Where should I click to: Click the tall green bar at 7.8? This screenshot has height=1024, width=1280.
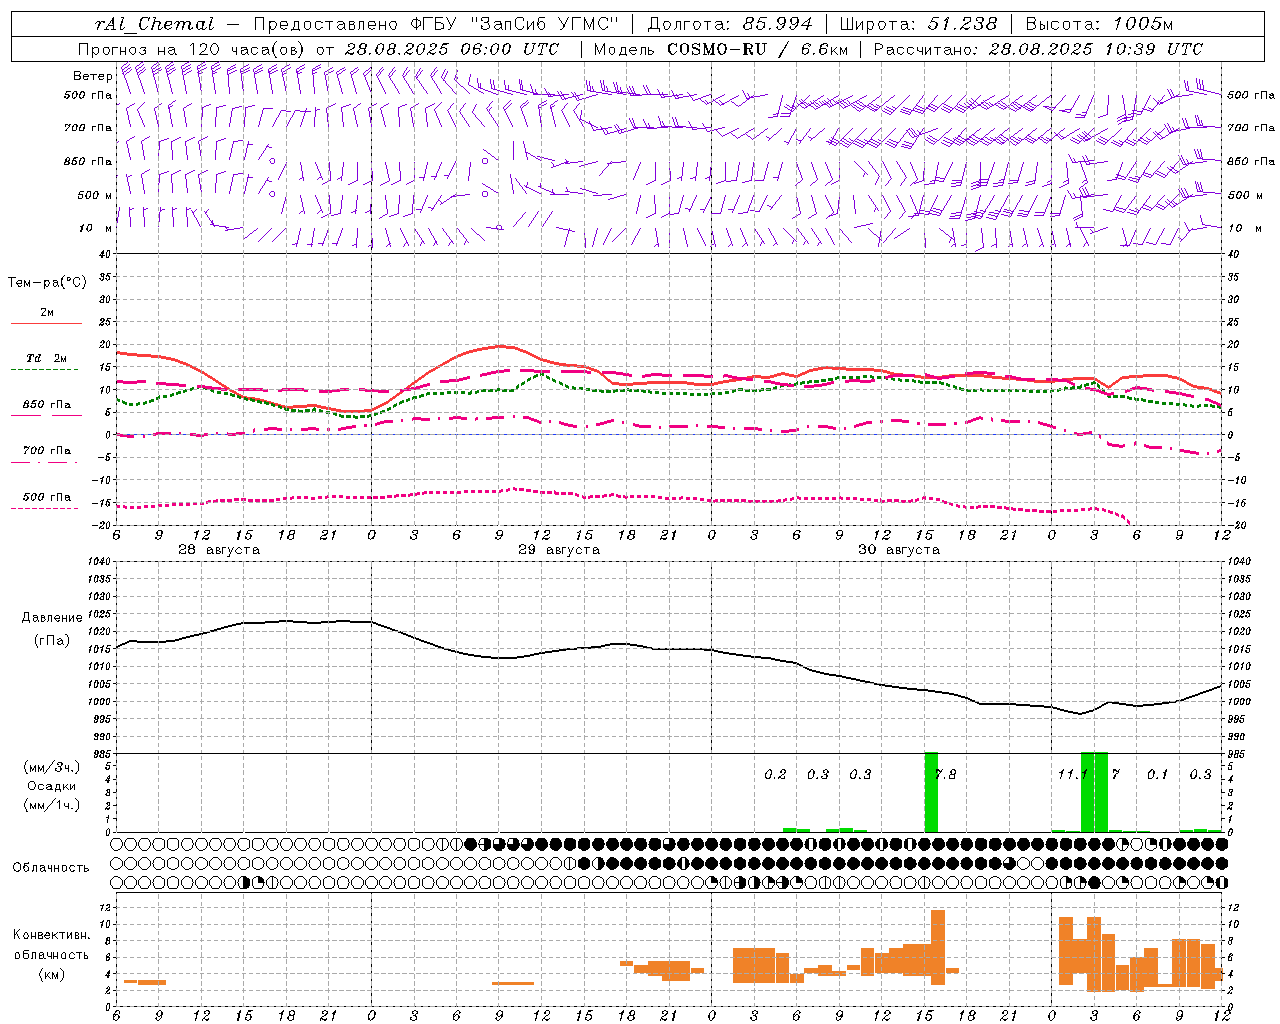point(931,792)
